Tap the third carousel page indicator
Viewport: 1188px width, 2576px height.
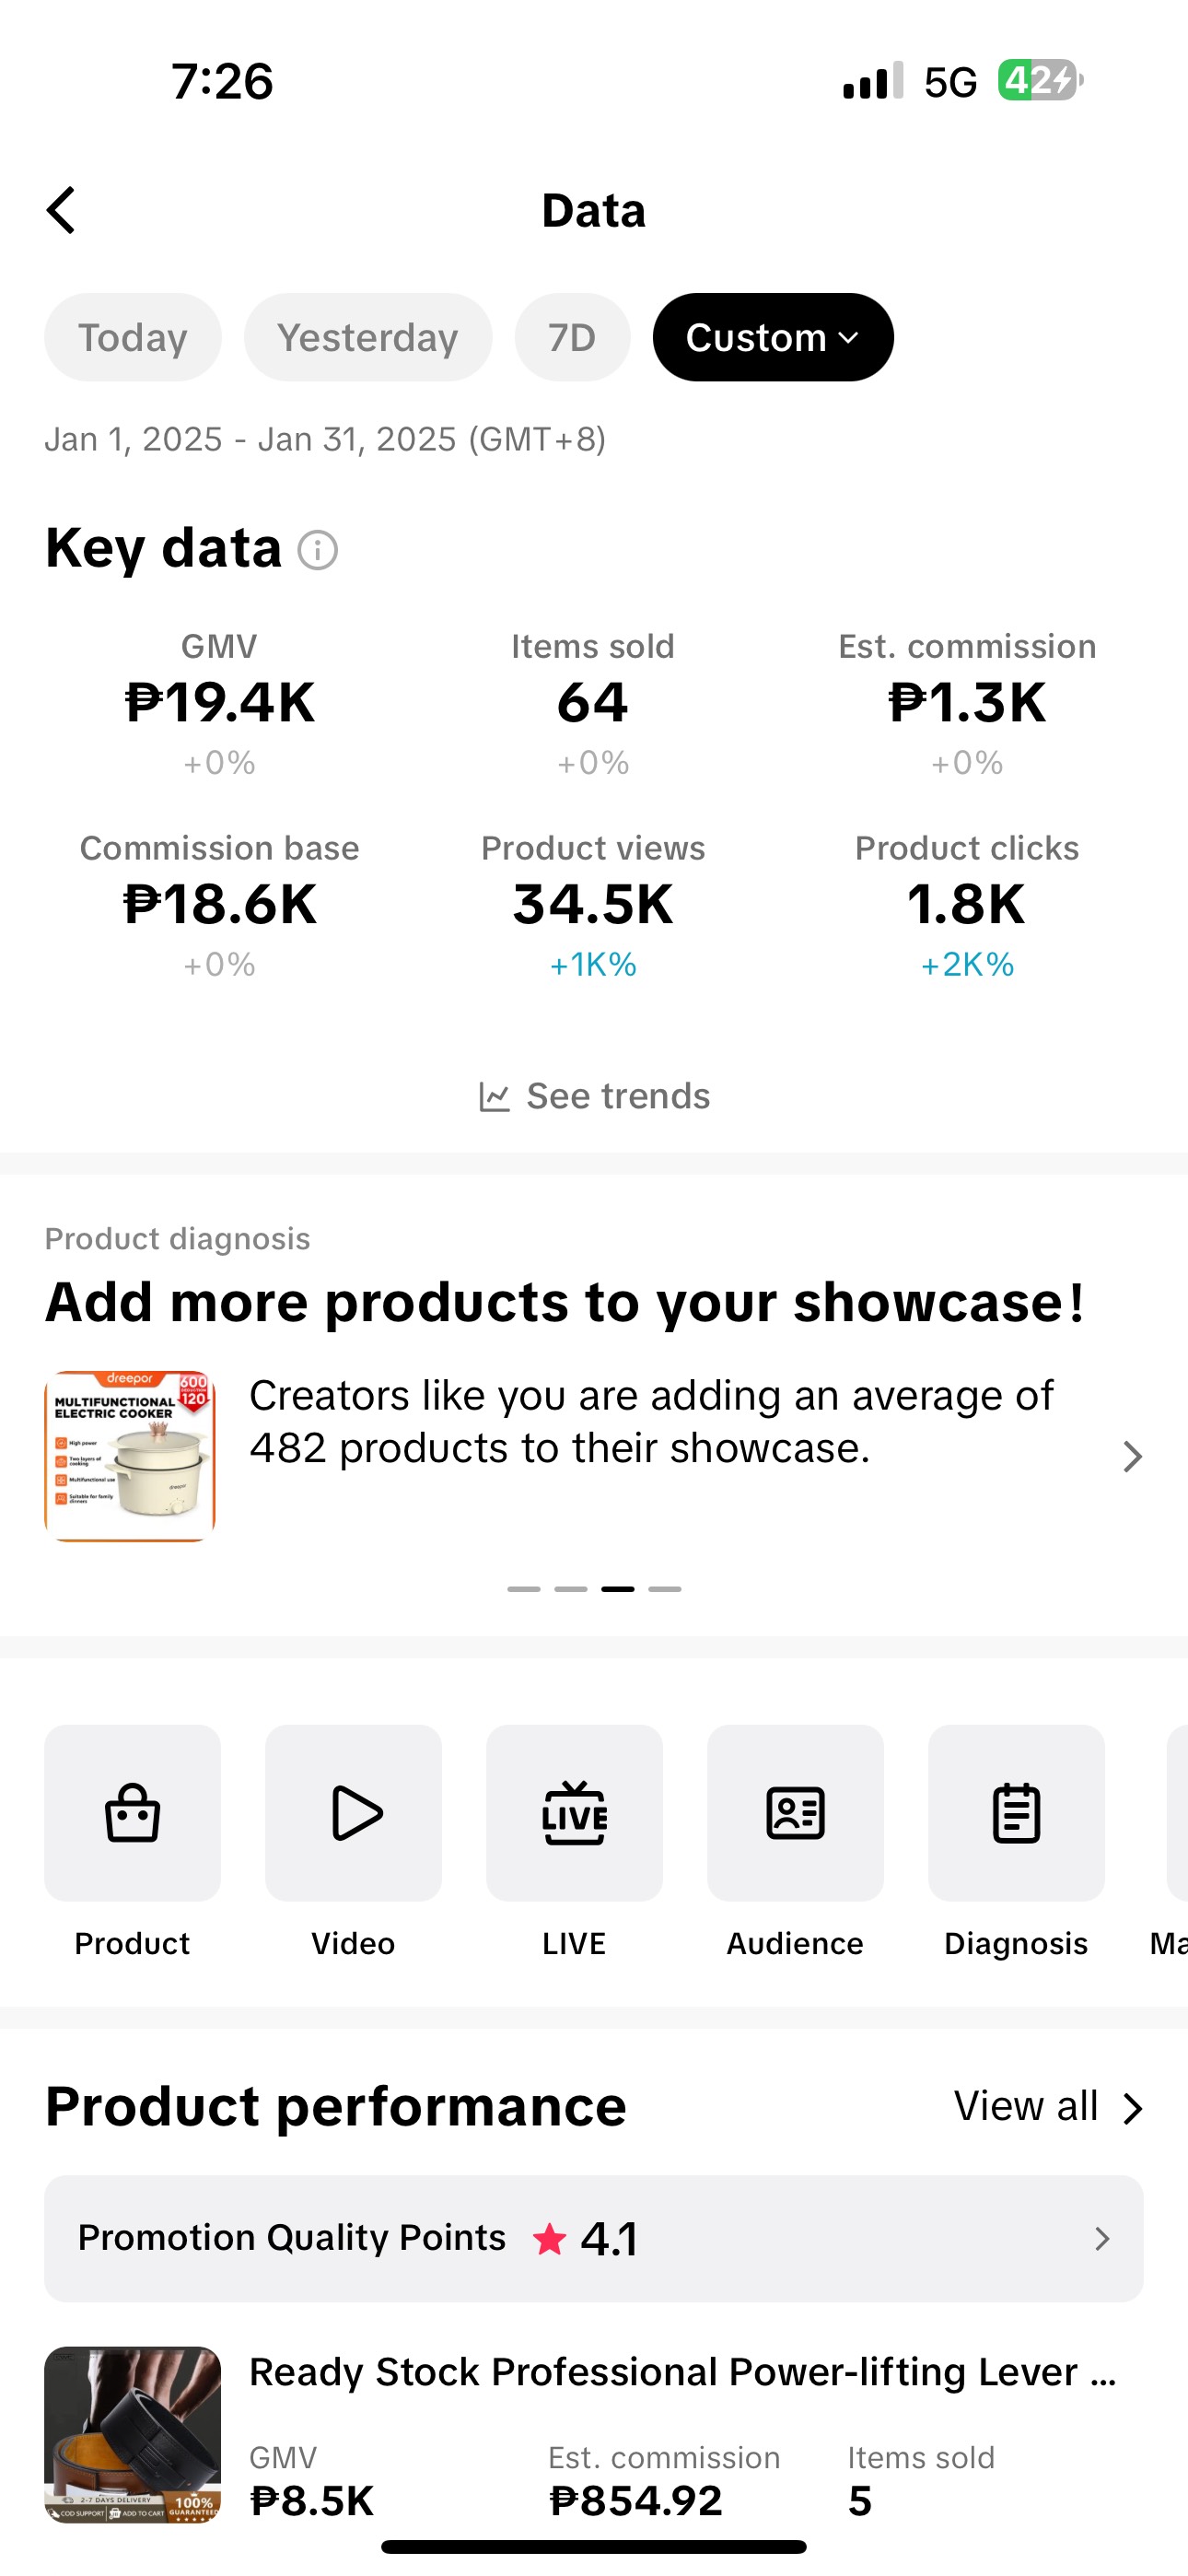coord(617,1588)
